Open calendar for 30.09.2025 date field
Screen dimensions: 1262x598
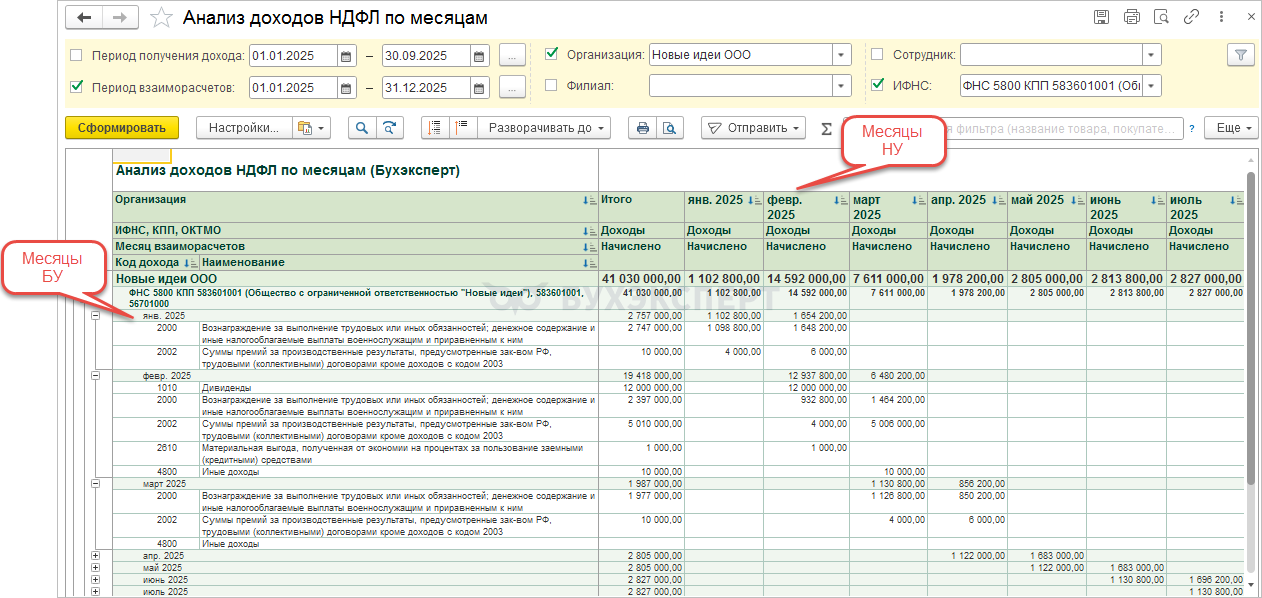(x=478, y=56)
